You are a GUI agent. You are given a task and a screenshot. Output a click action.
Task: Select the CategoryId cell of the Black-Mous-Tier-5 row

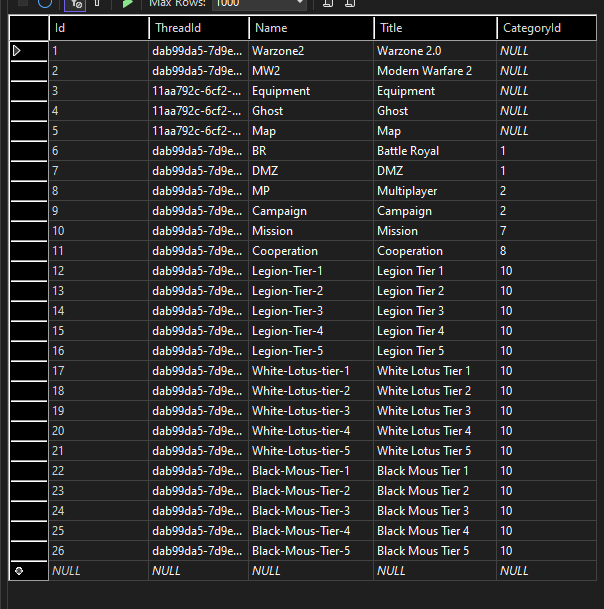coord(547,551)
